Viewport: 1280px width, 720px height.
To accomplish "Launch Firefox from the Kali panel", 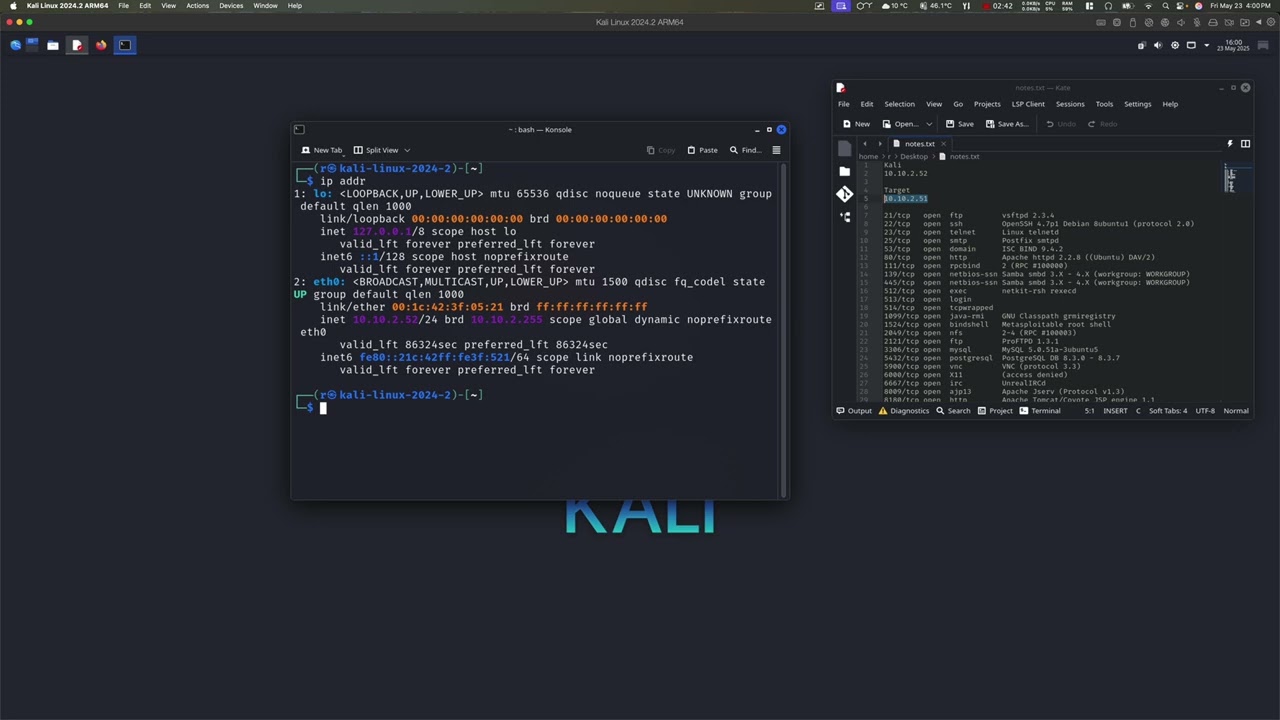I will (x=101, y=45).
